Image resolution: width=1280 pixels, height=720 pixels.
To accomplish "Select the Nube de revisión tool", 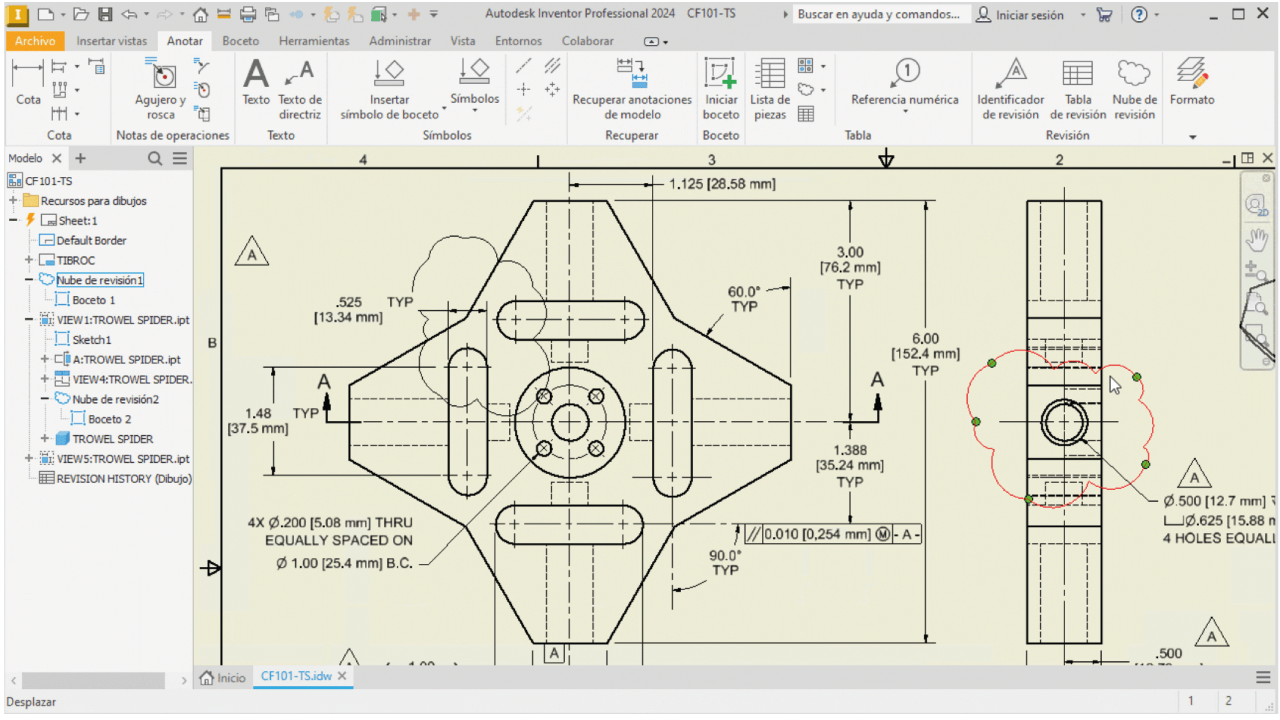I will (x=1134, y=88).
